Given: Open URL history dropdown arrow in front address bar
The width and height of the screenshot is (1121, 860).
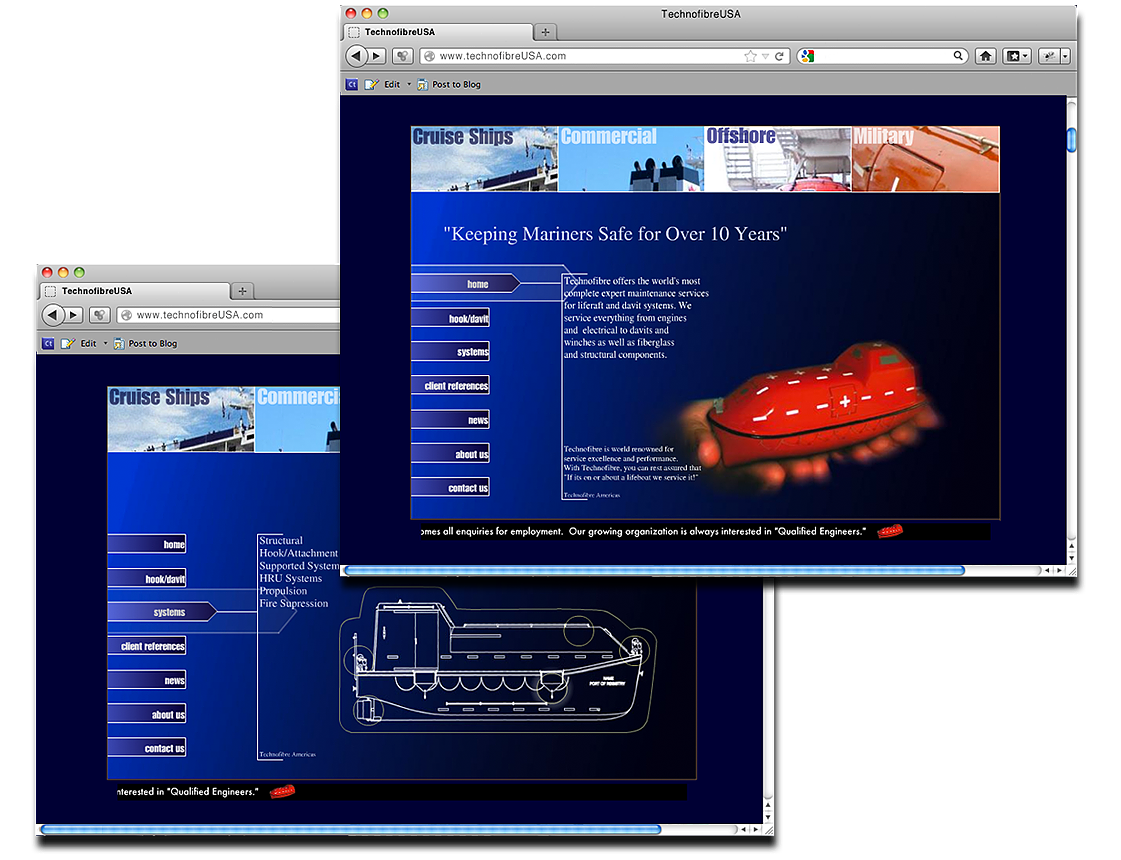Looking at the screenshot, I should (765, 56).
